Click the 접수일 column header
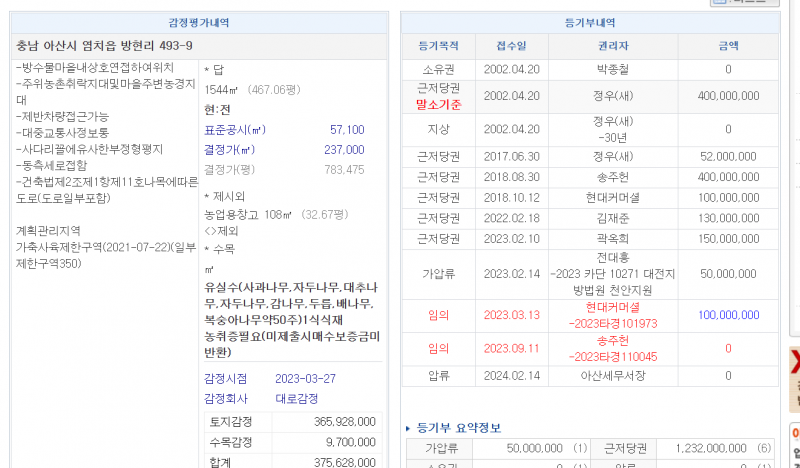800x468 pixels. click(510, 46)
